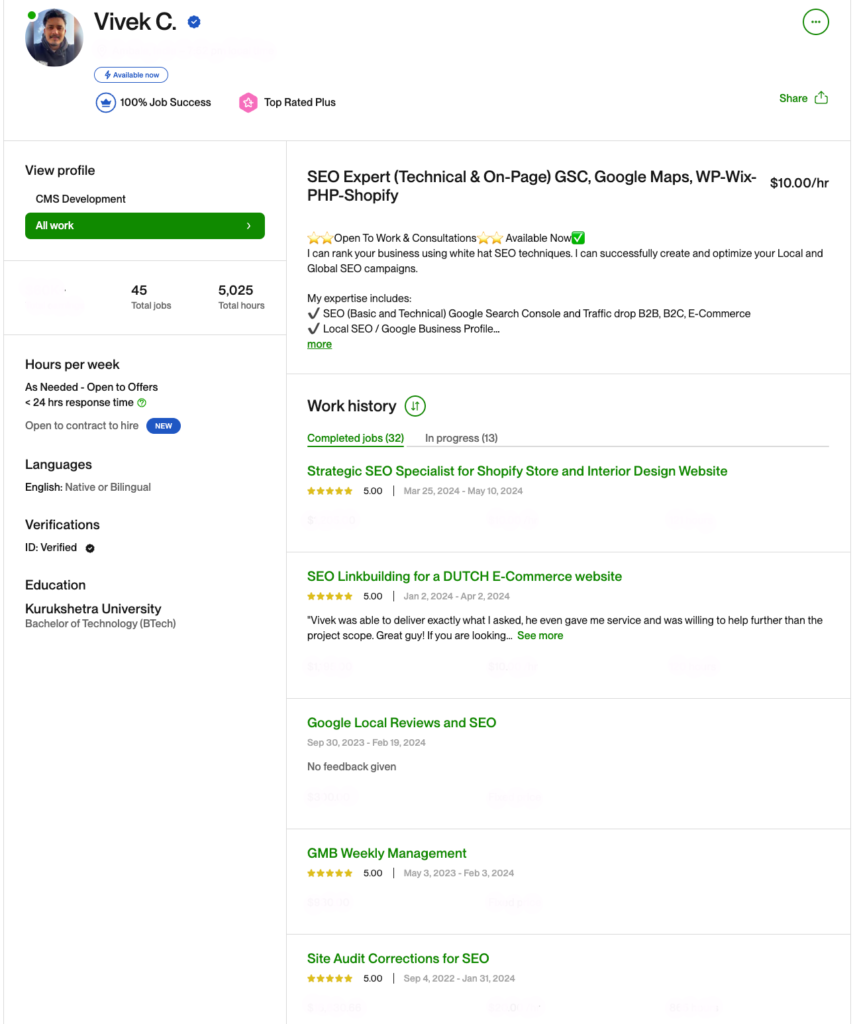Select the CMS Development profile
Viewport: 857px width, 1024px height.
(x=80, y=199)
